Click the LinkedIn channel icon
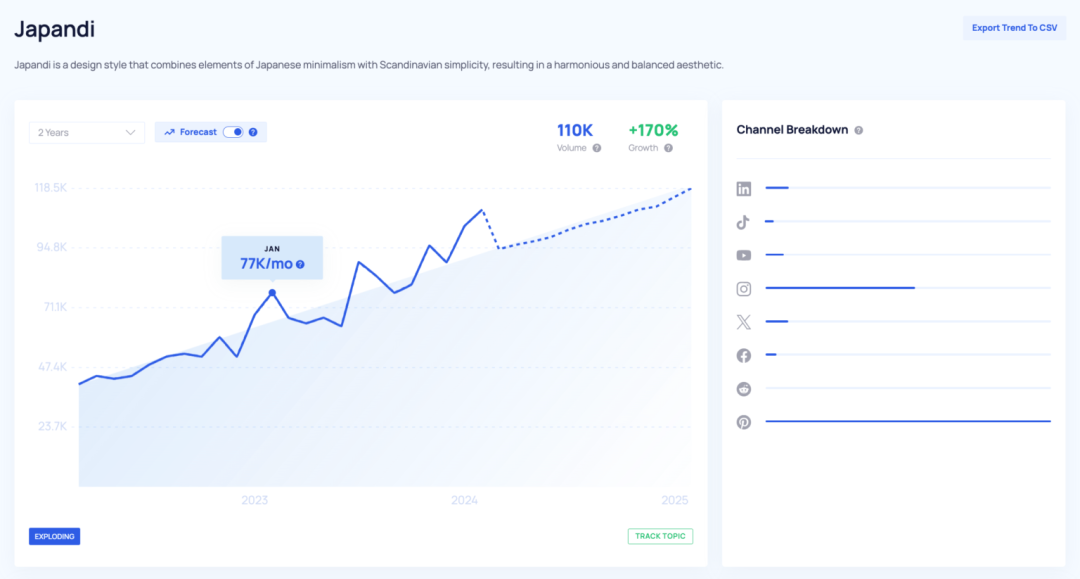 744,189
